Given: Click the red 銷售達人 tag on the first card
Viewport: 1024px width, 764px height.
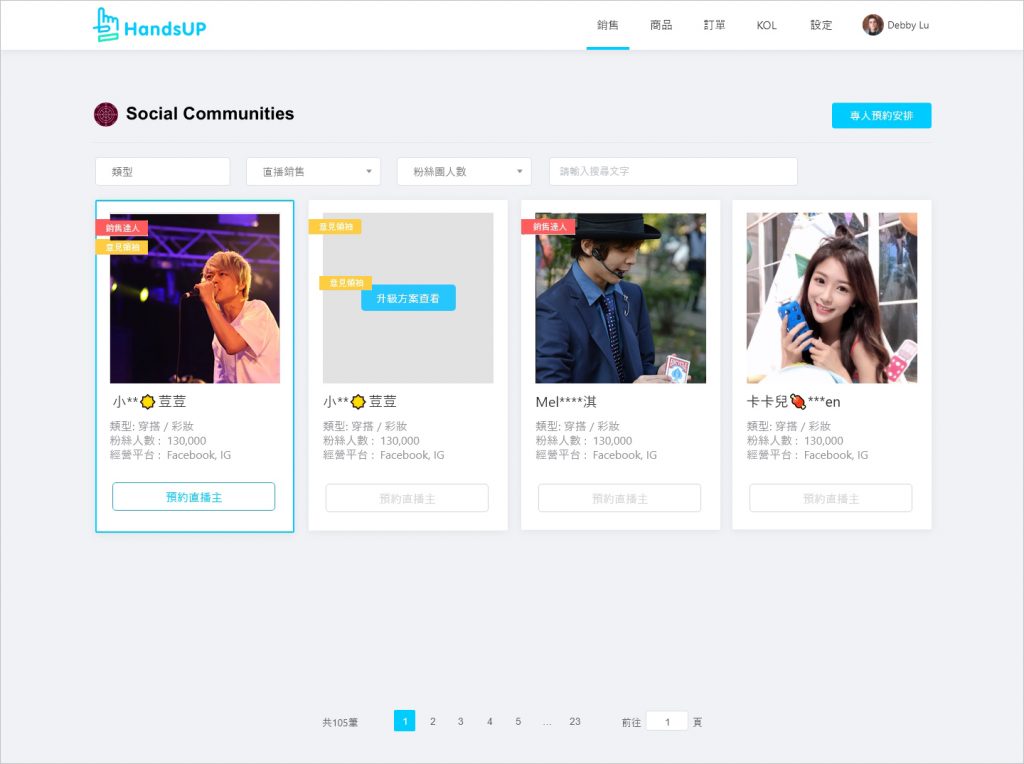Looking at the screenshot, I should click(122, 228).
